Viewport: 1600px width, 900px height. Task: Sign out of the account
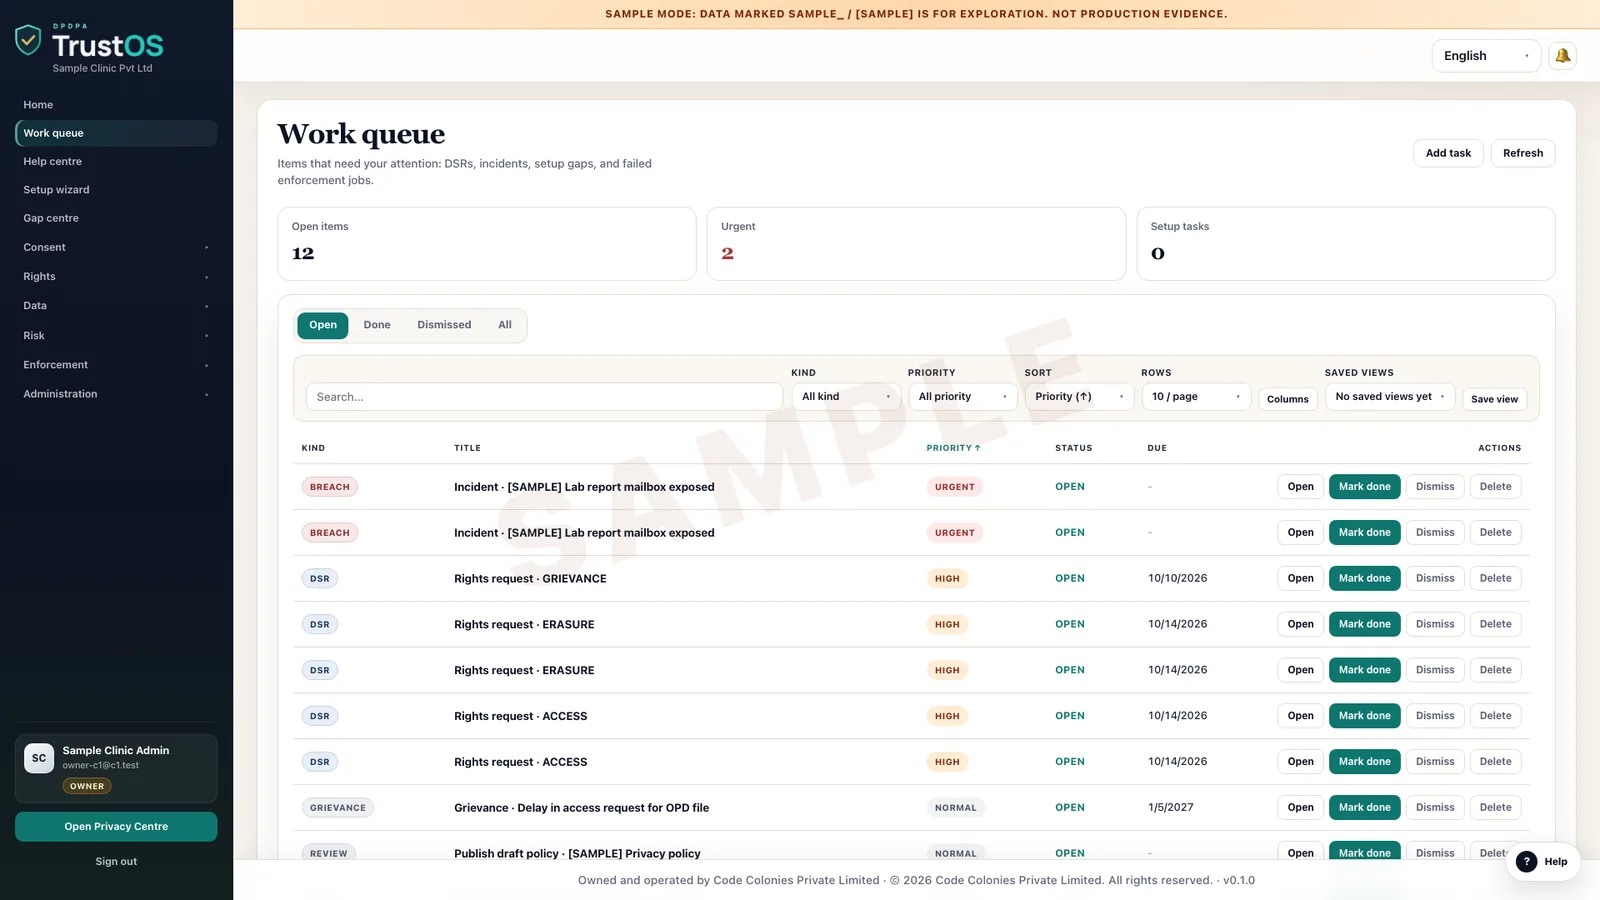[x=116, y=862]
